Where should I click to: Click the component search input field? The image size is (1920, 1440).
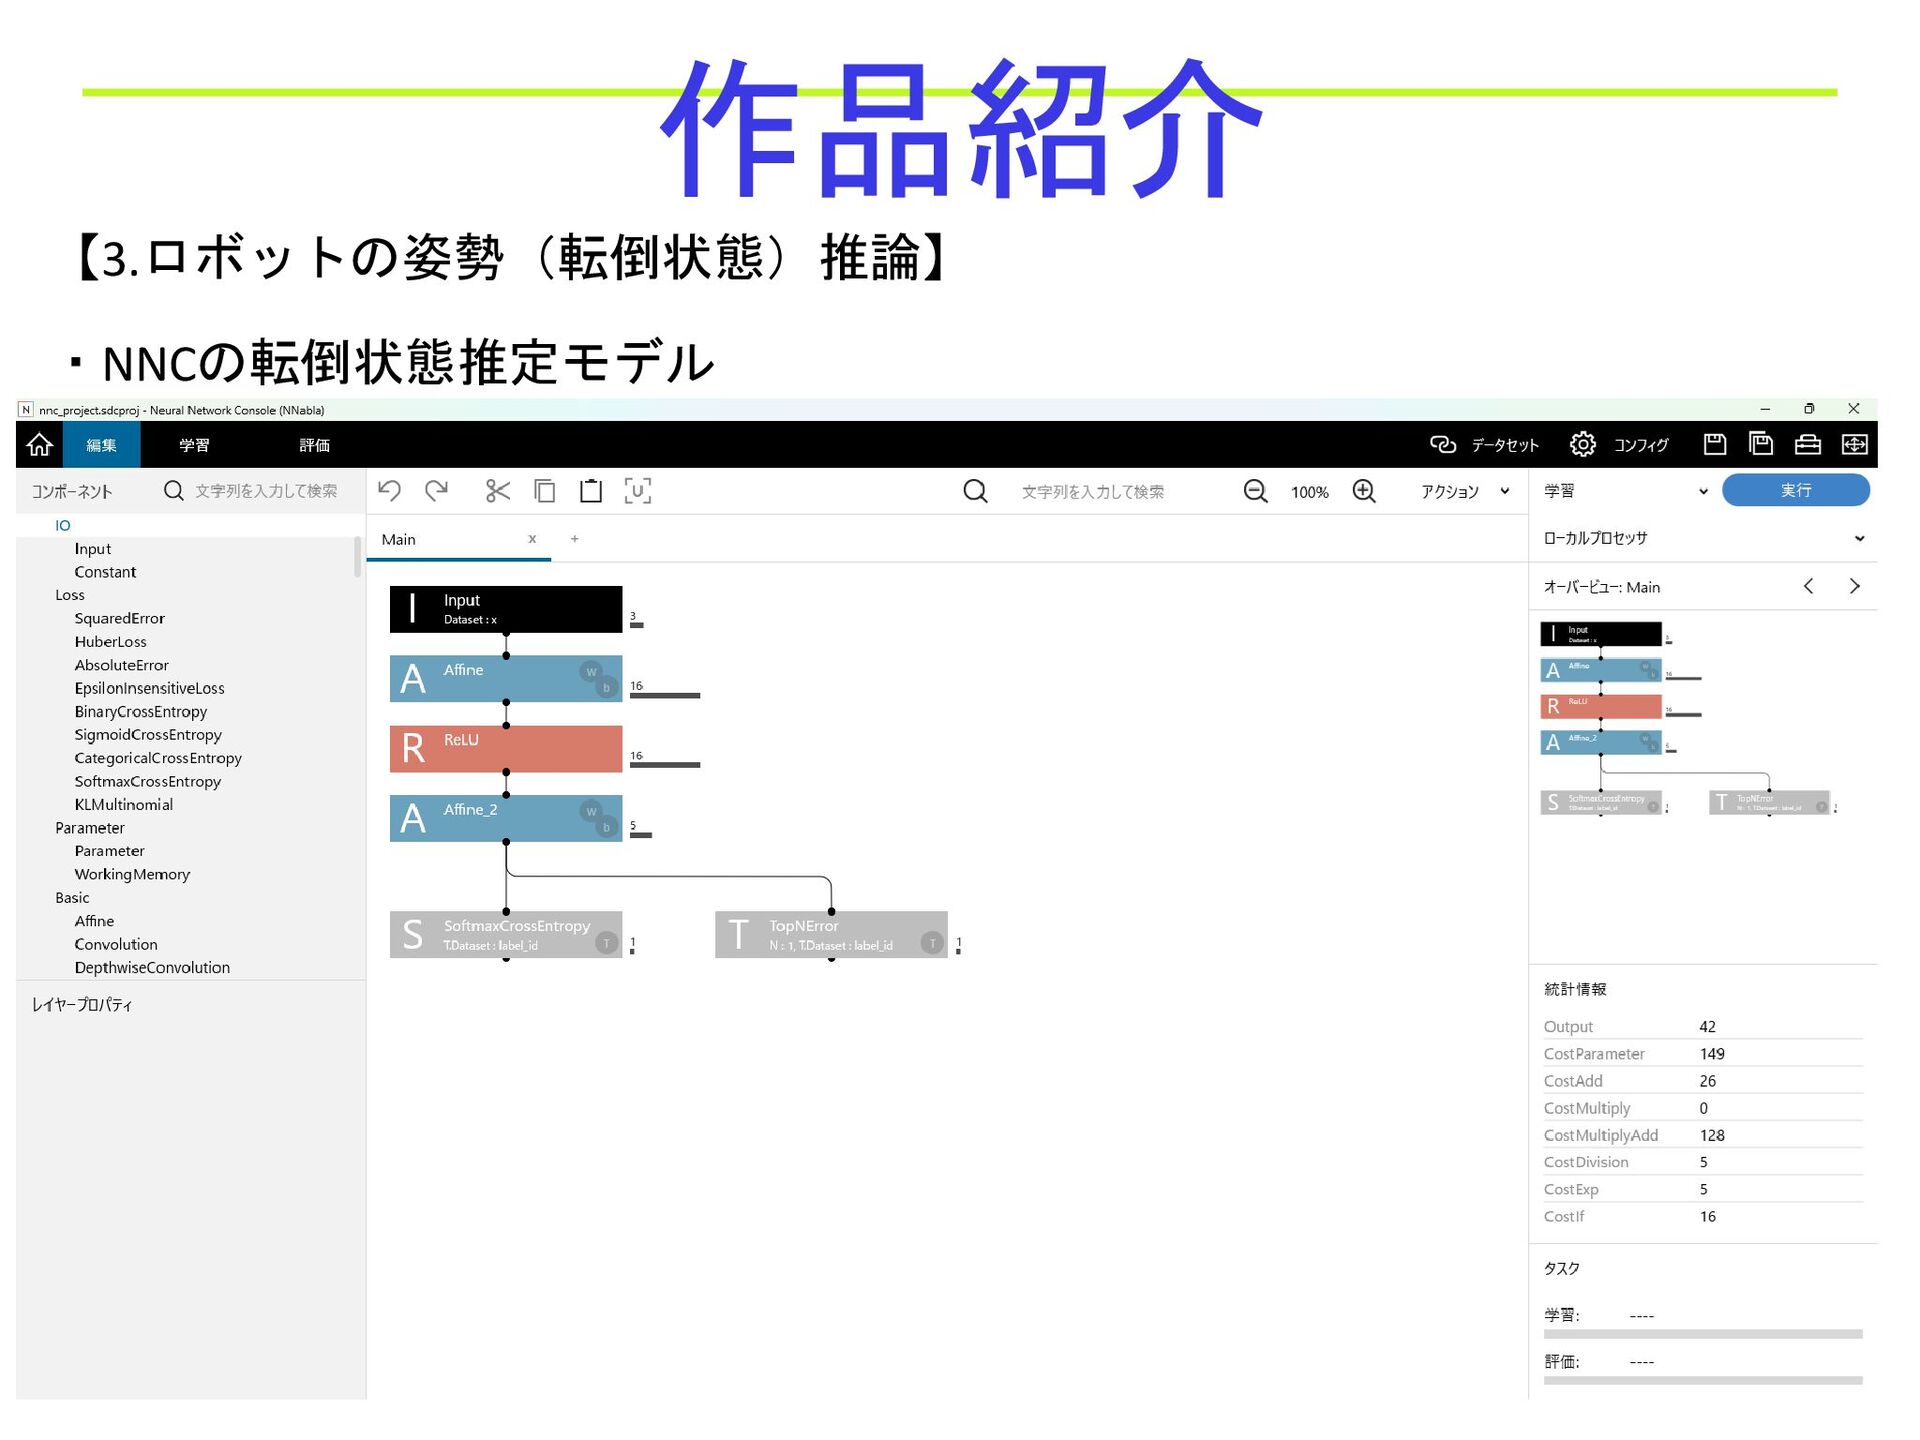[266, 491]
